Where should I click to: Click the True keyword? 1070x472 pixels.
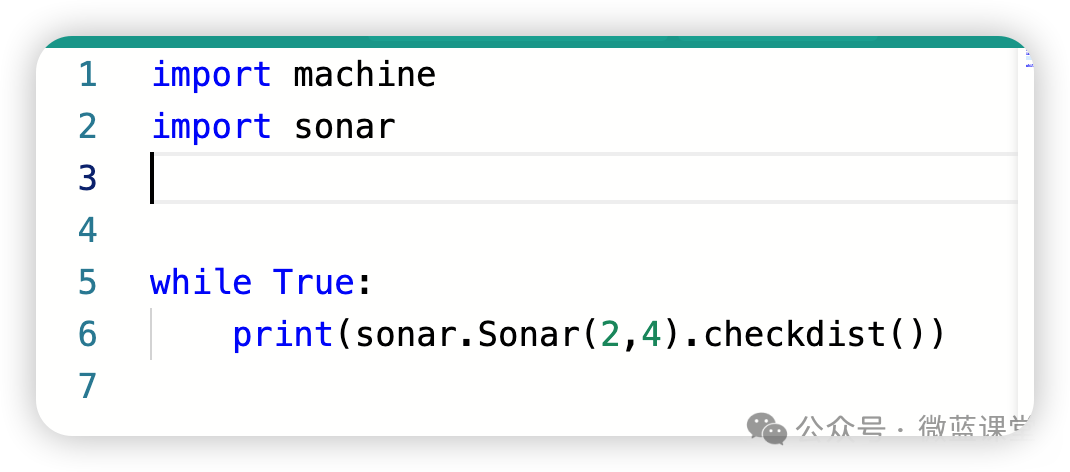(x=314, y=282)
